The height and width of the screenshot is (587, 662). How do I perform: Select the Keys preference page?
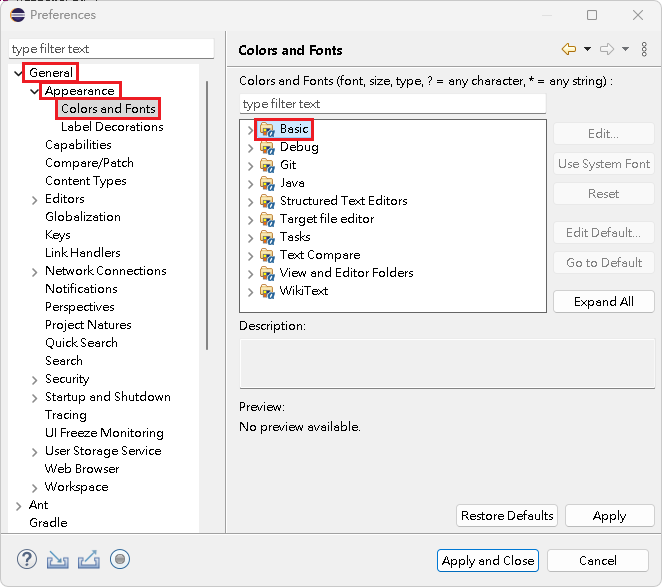[58, 235]
